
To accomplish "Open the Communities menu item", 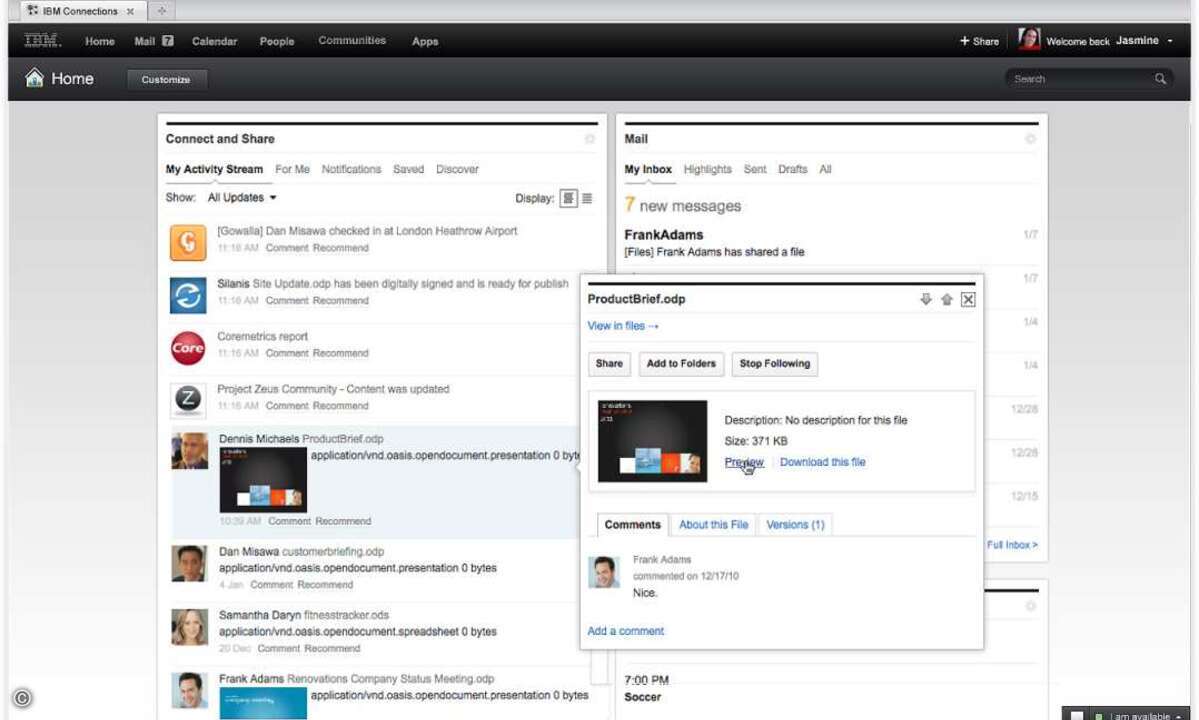I will 352,41.
